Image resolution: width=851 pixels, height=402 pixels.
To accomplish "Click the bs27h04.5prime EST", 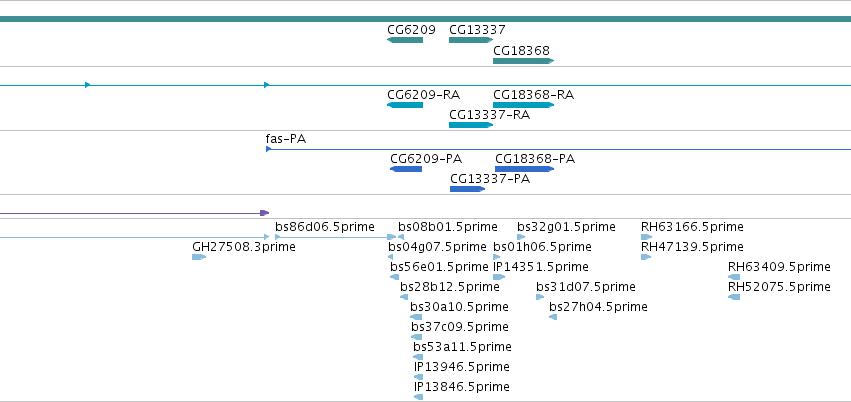I will [x=553, y=317].
